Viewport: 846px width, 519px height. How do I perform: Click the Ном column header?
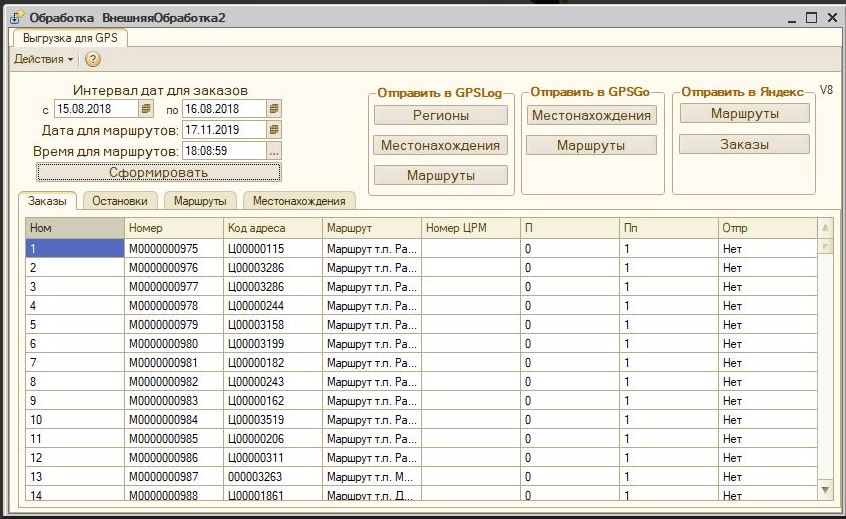[x=75, y=228]
